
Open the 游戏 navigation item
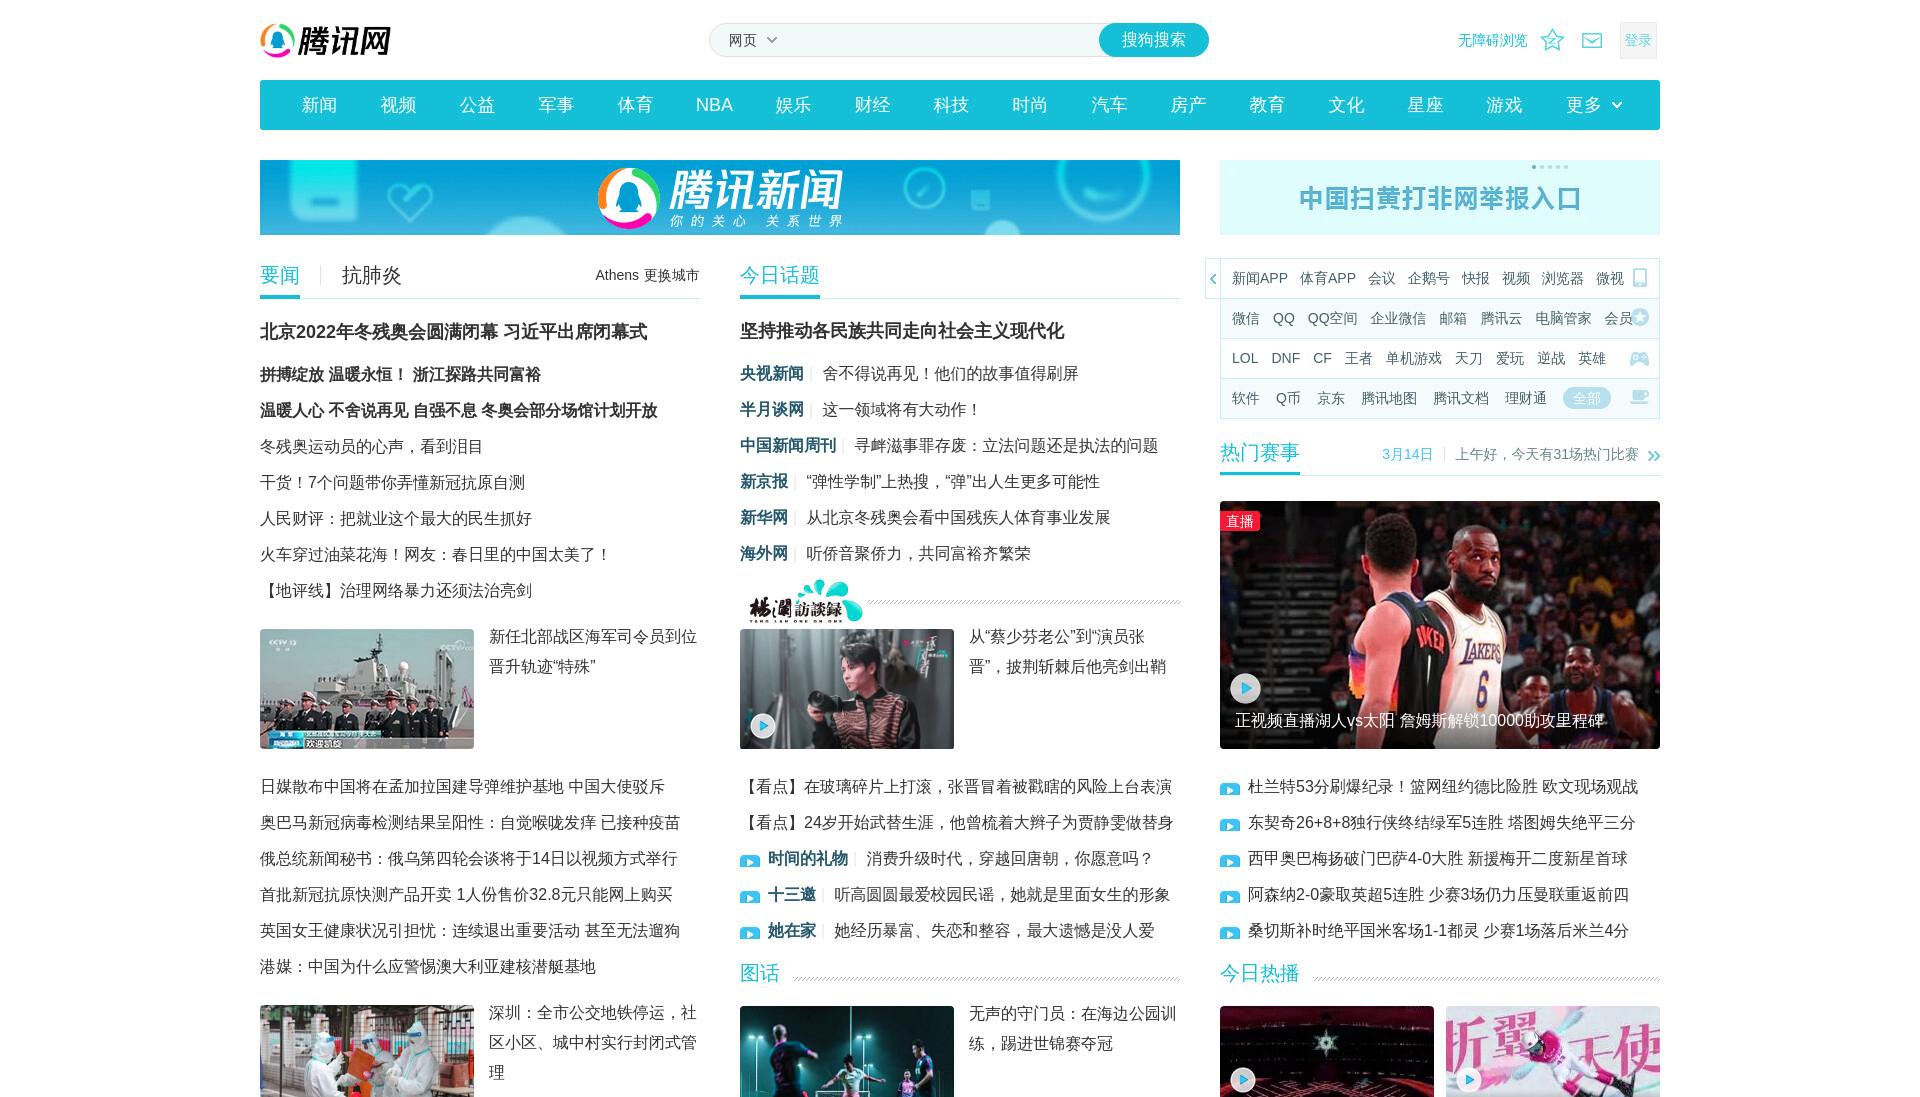pyautogui.click(x=1504, y=105)
